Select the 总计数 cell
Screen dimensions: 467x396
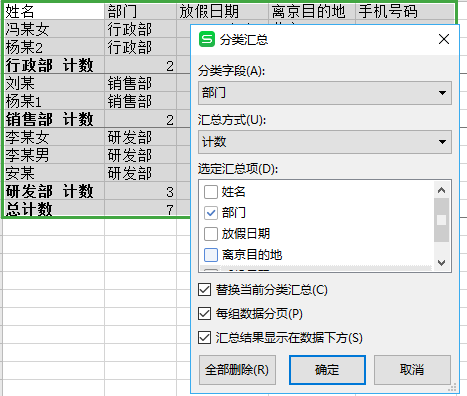pyautogui.click(x=54, y=209)
